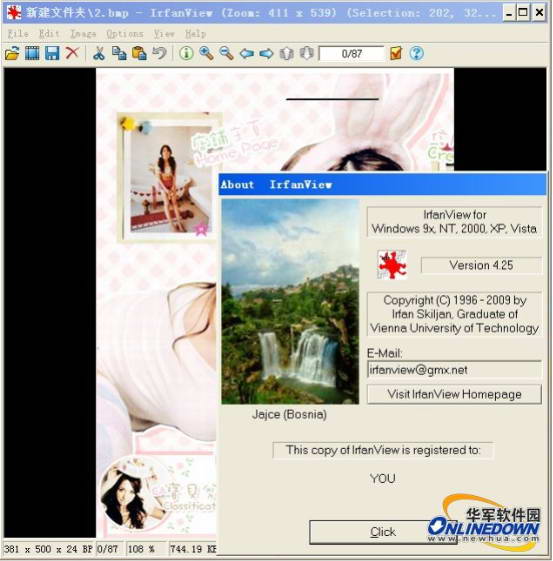
Task: Open the Options menu
Action: pos(125,34)
